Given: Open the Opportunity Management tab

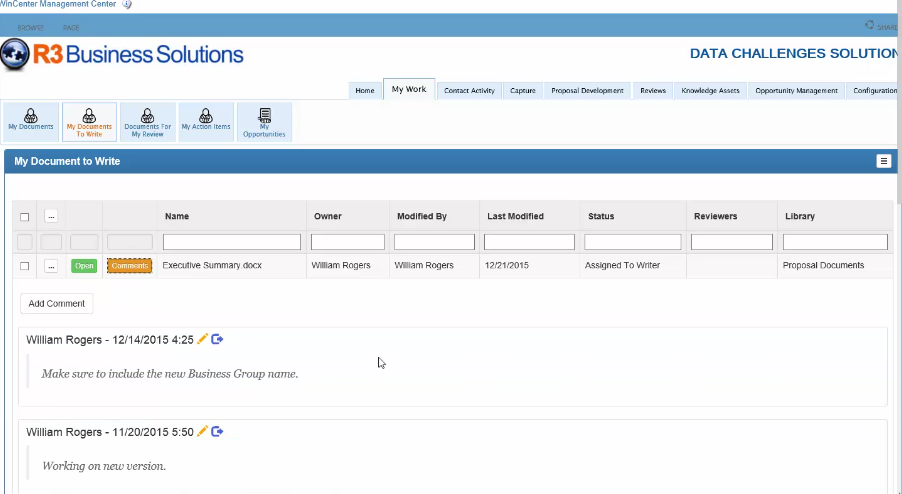Looking at the screenshot, I should (797, 90).
